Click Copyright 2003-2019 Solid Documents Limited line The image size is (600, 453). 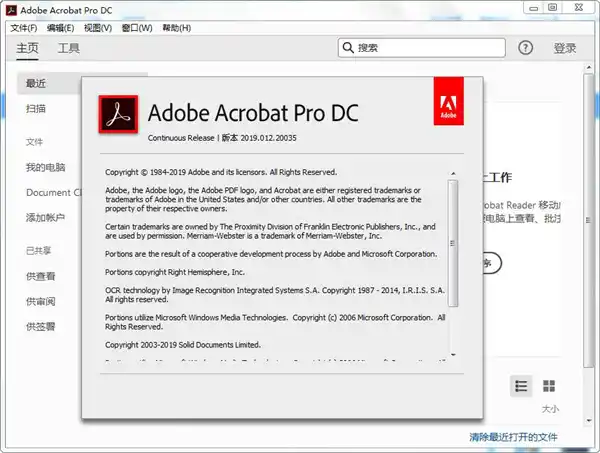click(x=183, y=345)
